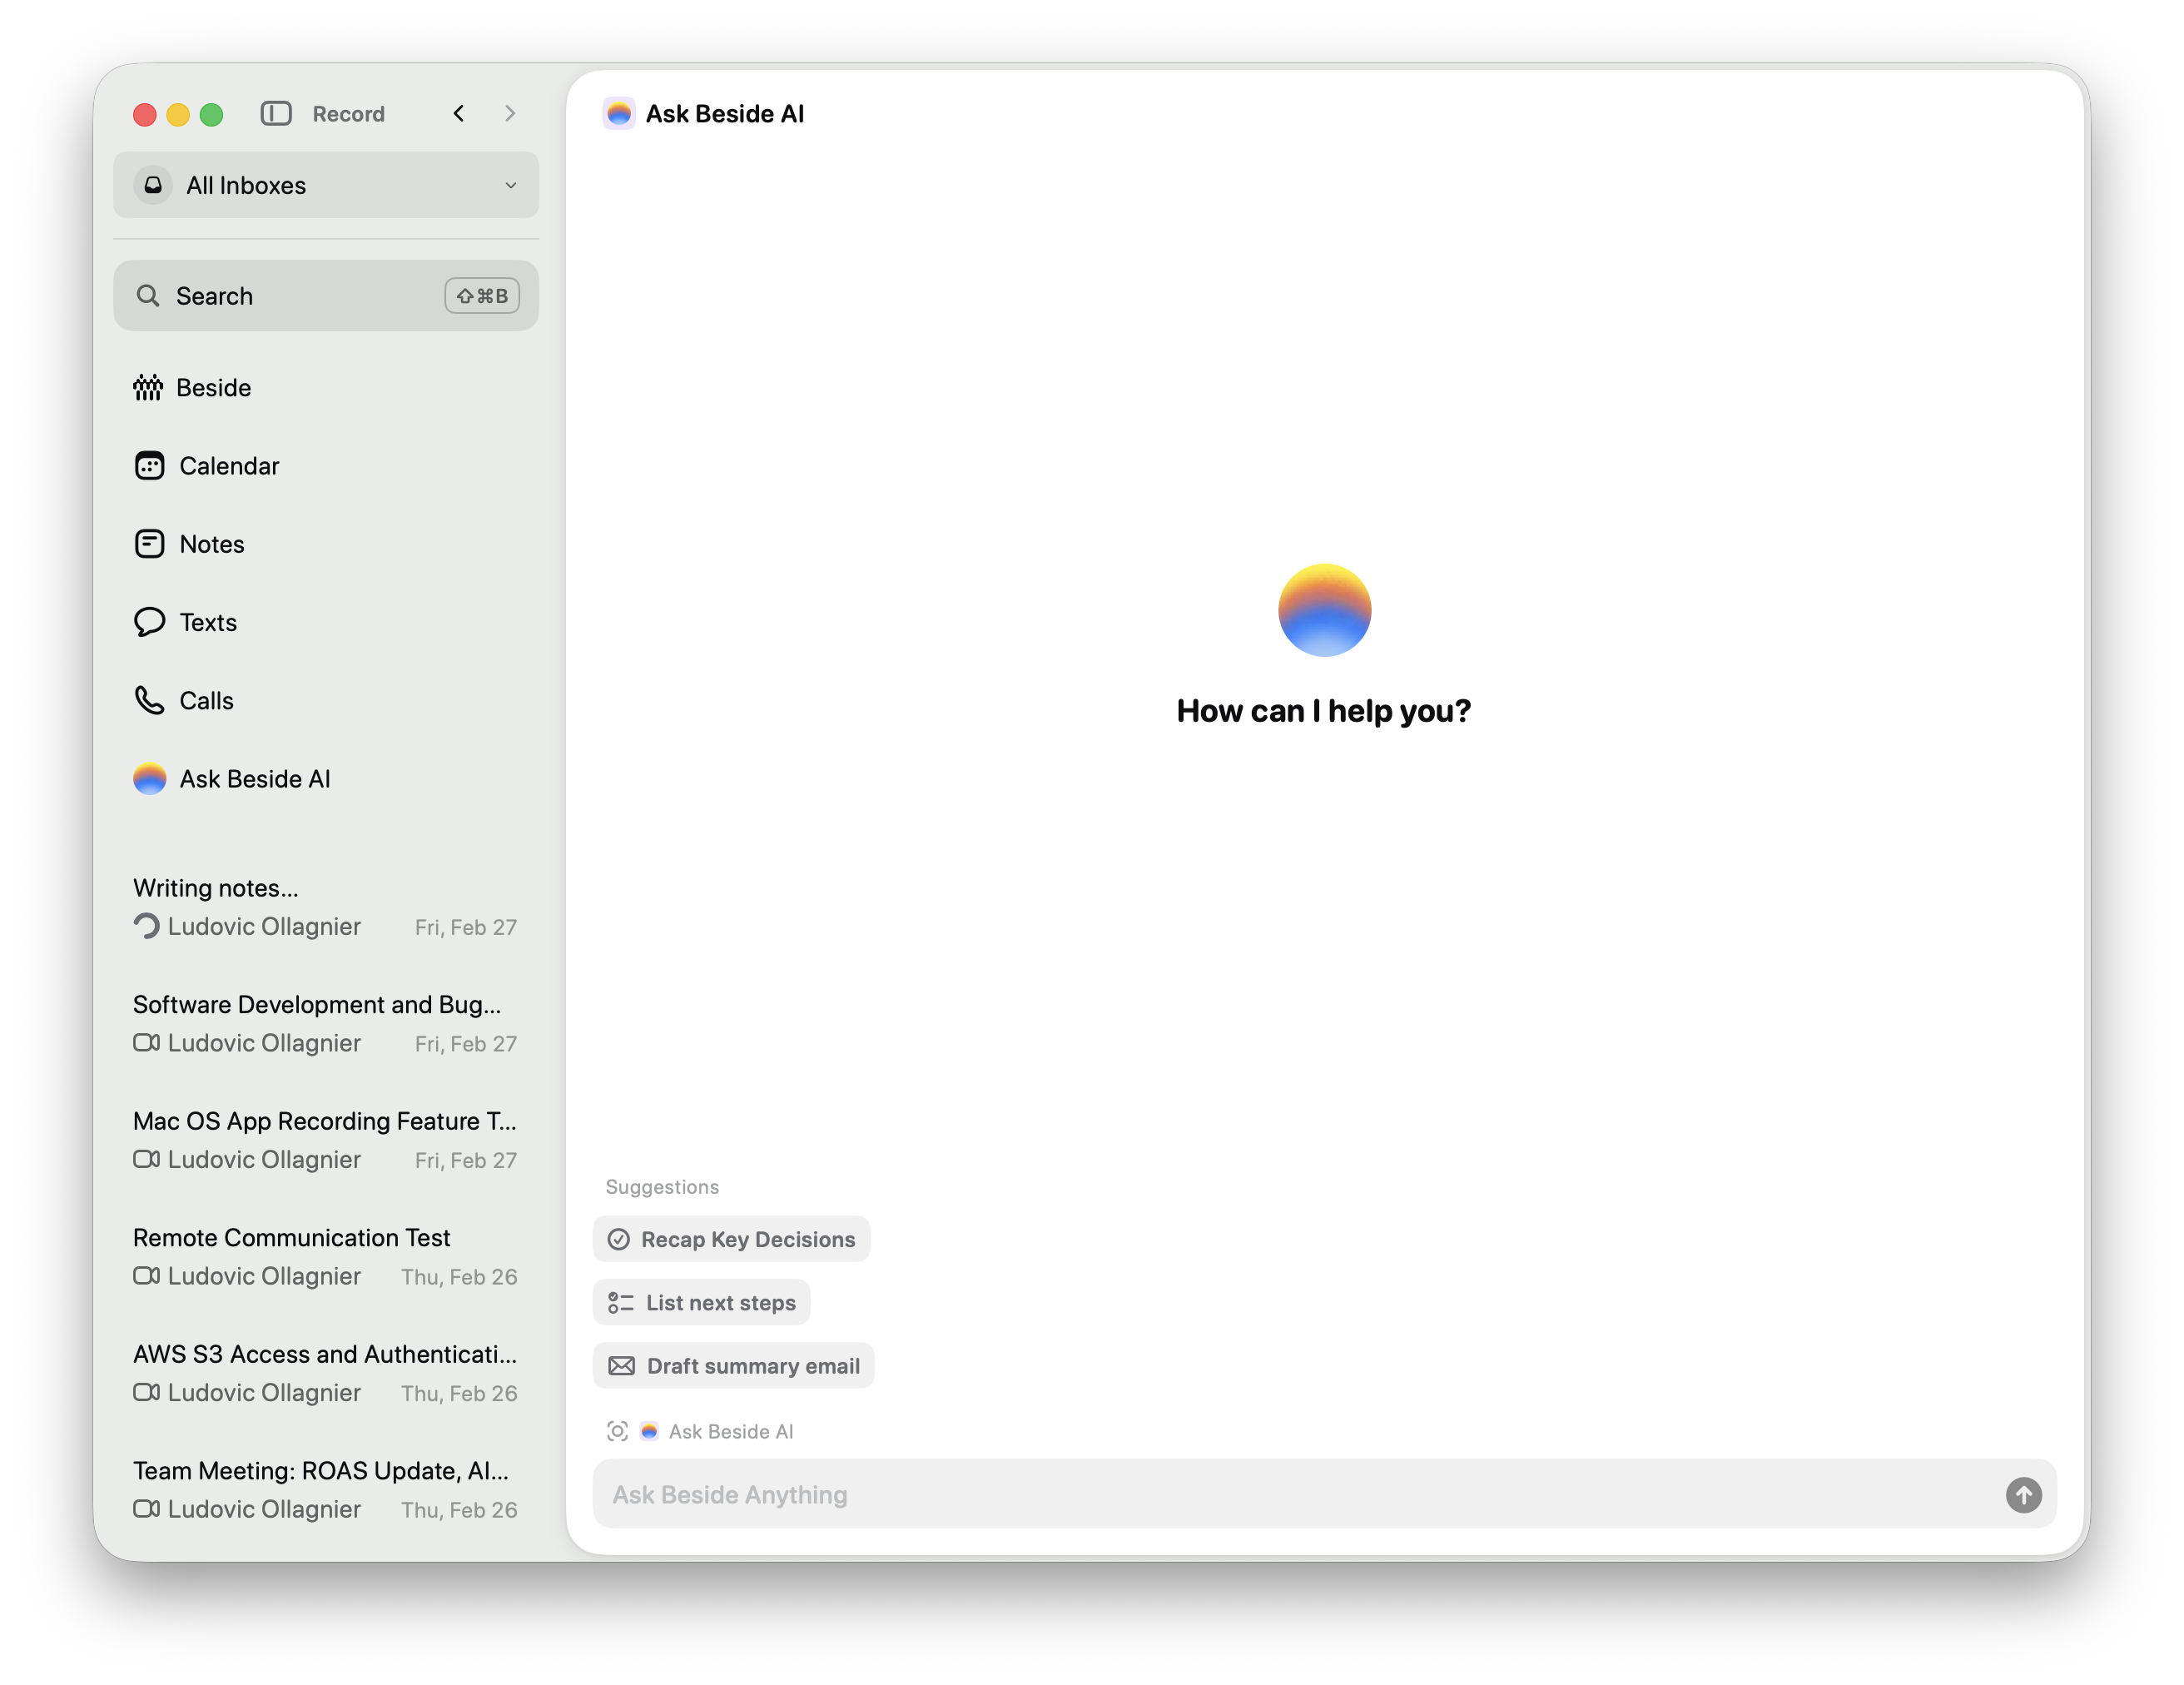Screen dimensions: 2184x1685
Task: Click the Ask Beside AI page title
Action: pos(725,114)
